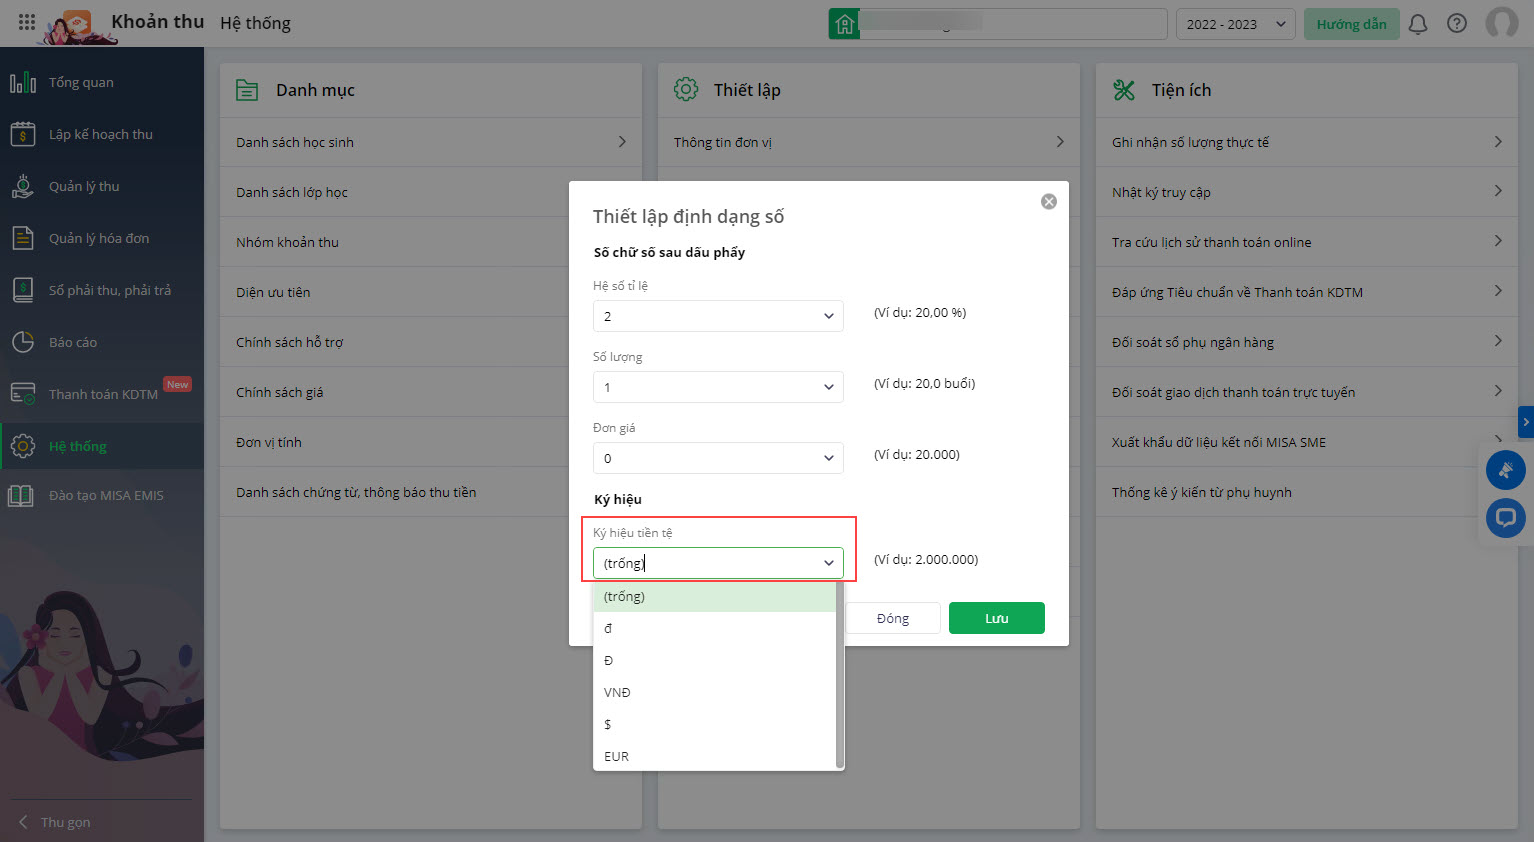1534x842 pixels.
Task: Open the Số lượng decimal dropdown
Action: click(x=718, y=387)
